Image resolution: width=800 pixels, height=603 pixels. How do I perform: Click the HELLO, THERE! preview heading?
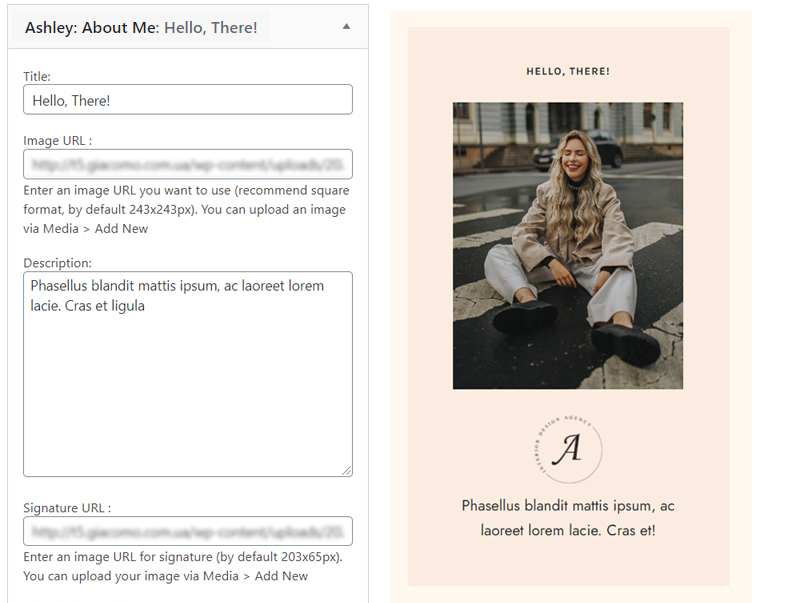pyautogui.click(x=567, y=72)
